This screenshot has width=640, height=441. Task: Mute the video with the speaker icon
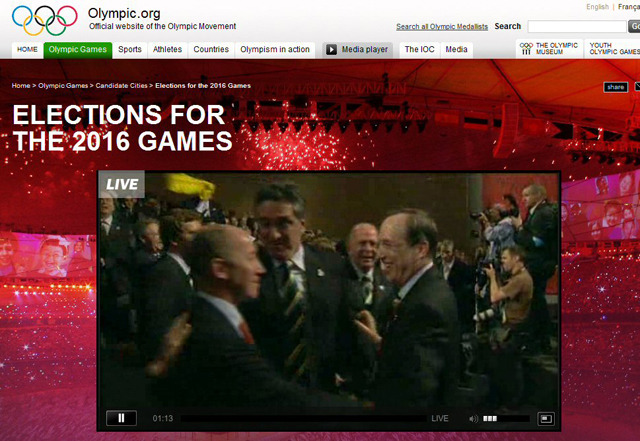(472, 418)
